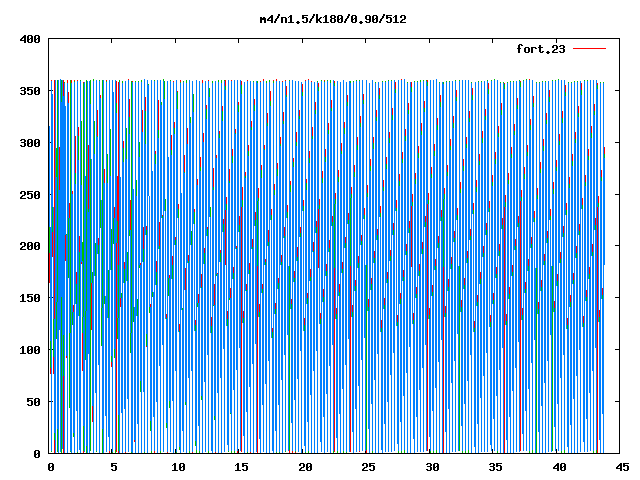This screenshot has height=480, width=640.
Task: Click y-axis label 100
Action: (x=30, y=350)
